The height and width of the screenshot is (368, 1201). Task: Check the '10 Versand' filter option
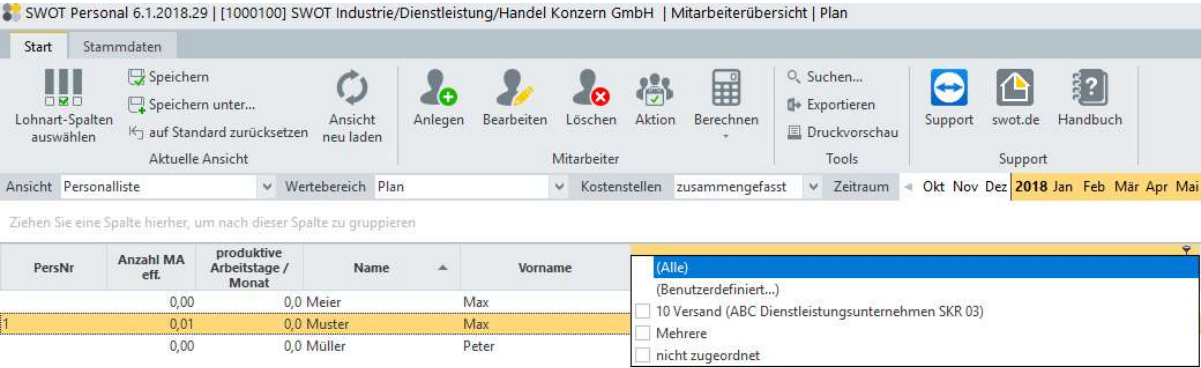tap(643, 312)
